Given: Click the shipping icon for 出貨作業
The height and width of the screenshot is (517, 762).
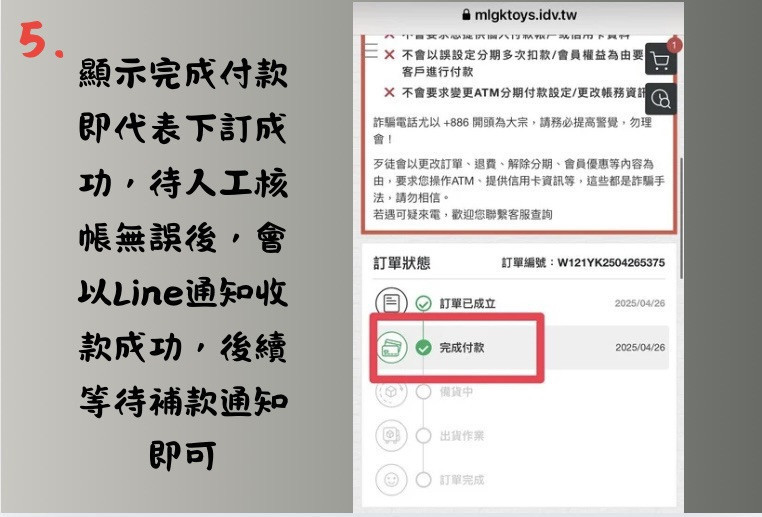Looking at the screenshot, I should tap(391, 435).
